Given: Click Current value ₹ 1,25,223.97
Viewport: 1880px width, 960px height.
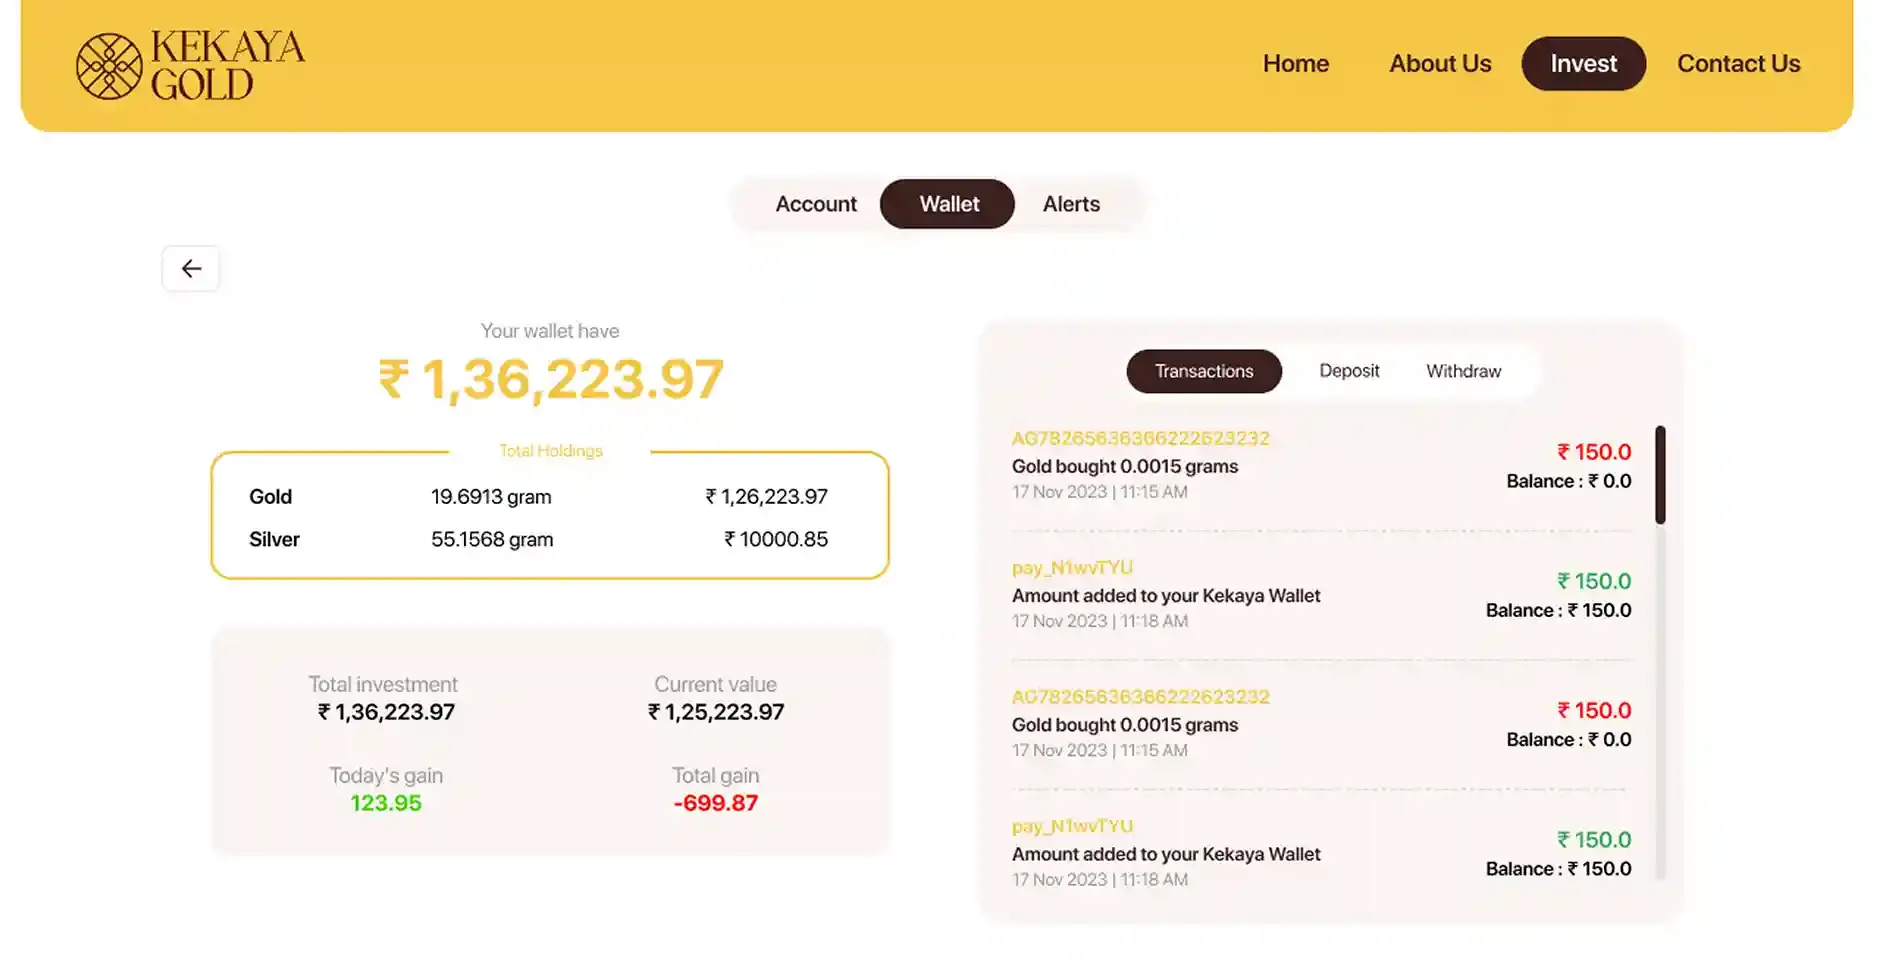Looking at the screenshot, I should [716, 712].
